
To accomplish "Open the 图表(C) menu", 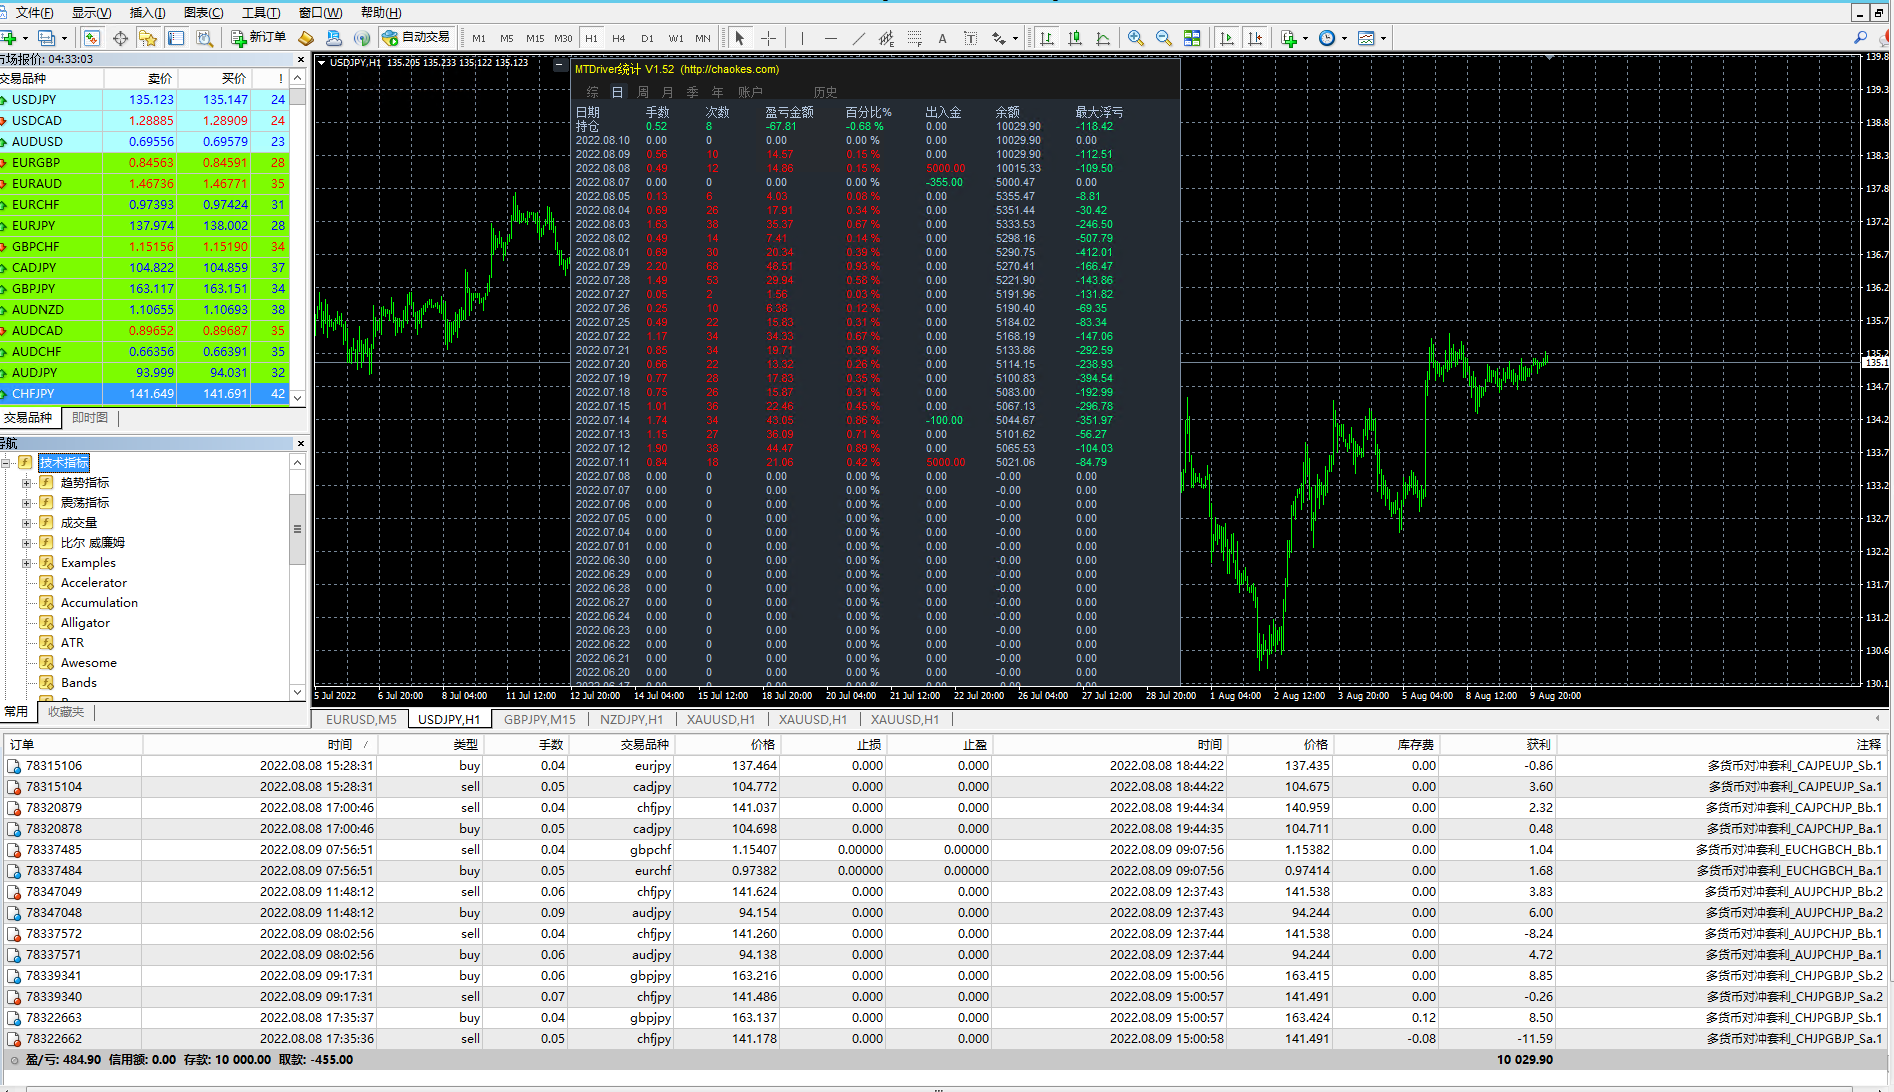I will [x=203, y=12].
